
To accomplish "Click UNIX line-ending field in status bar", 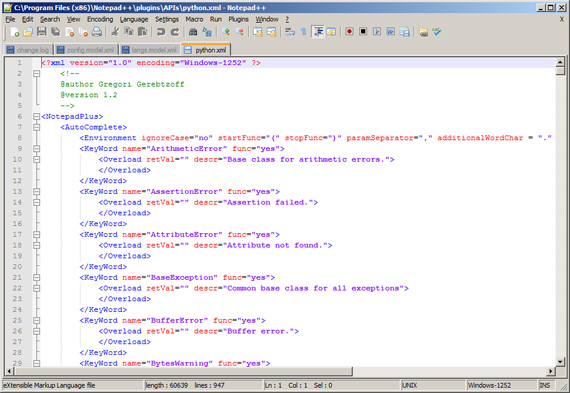I will [x=433, y=385].
